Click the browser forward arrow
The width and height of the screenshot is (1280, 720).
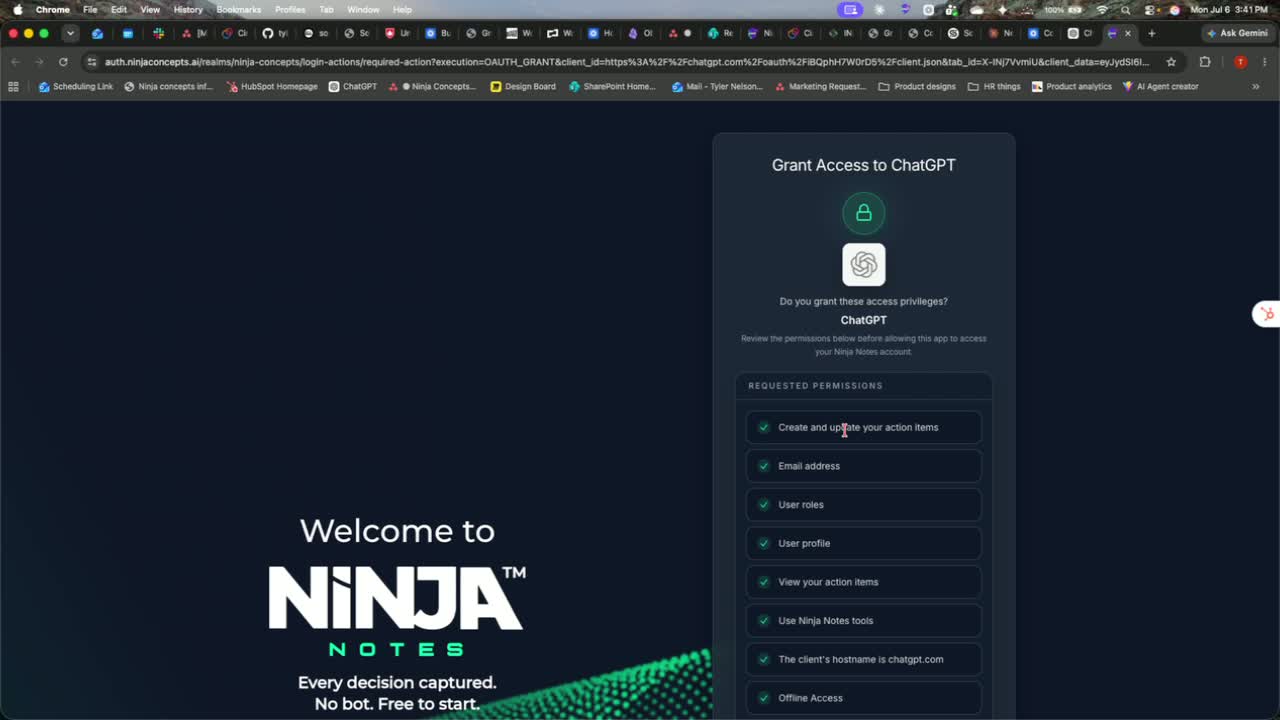(x=39, y=62)
